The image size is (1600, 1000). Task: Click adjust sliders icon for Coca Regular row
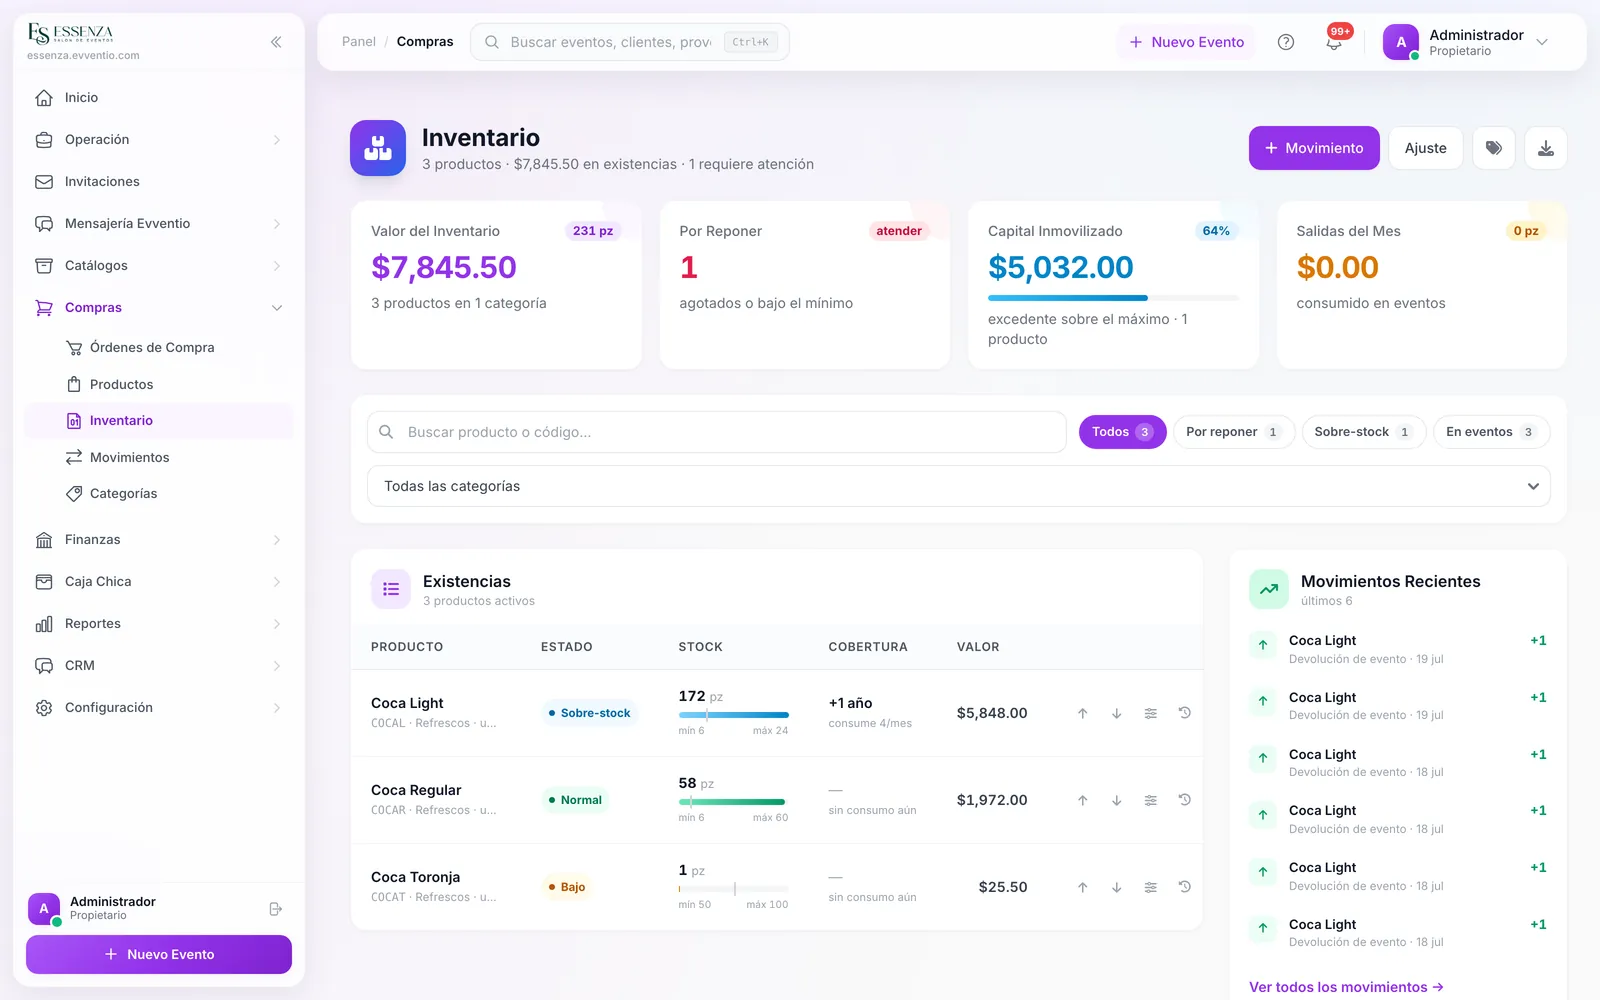1151,800
